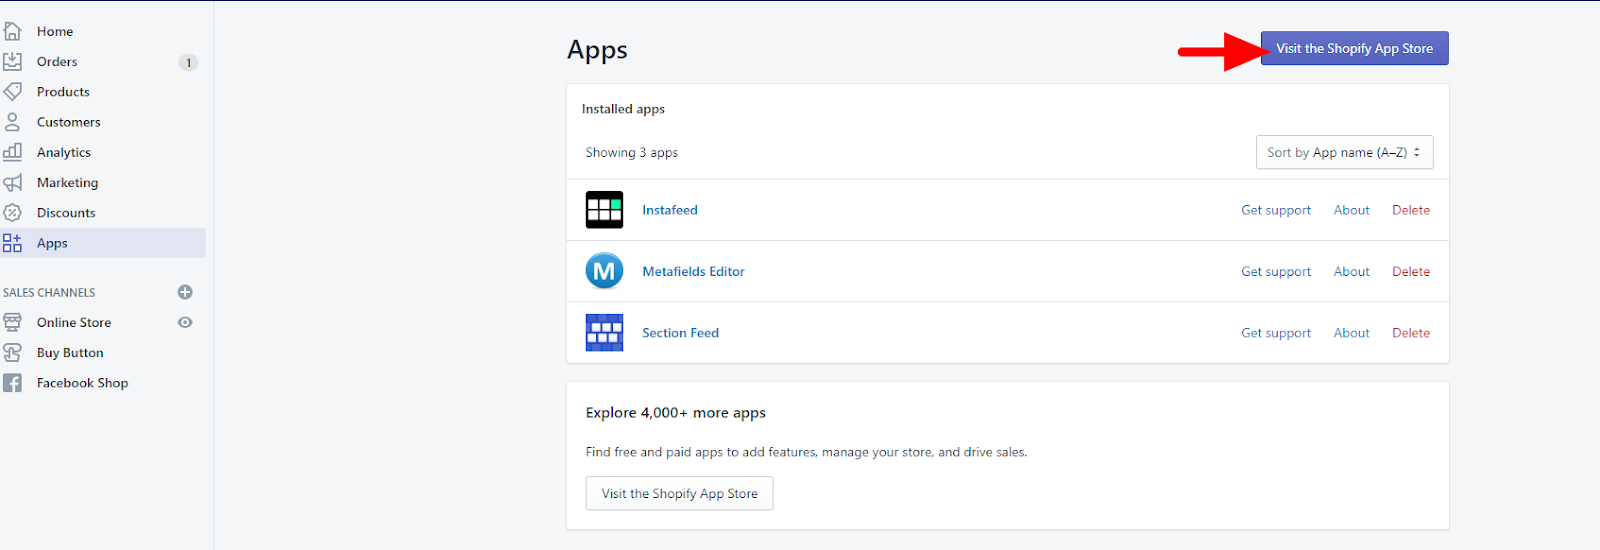Click the Analytics bar chart icon
Image resolution: width=1600 pixels, height=550 pixels.
12,152
